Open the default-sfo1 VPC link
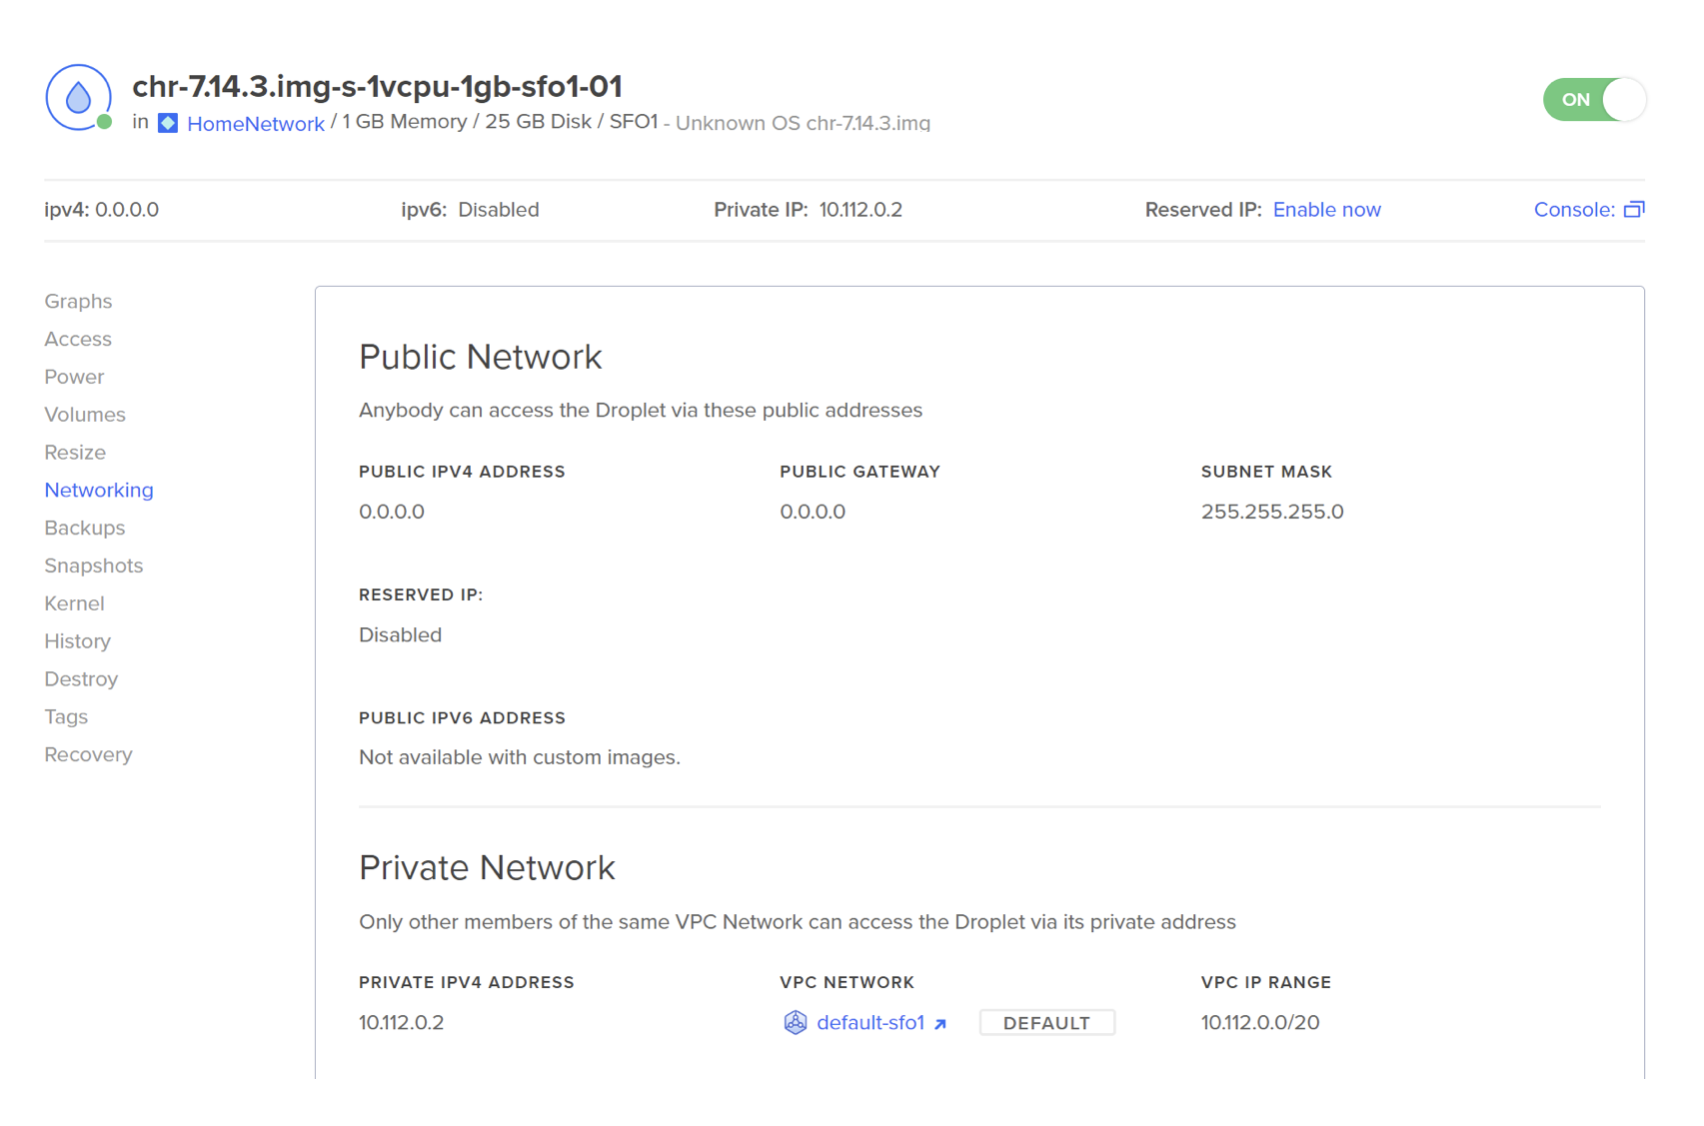The image size is (1704, 1126). coord(870,1022)
